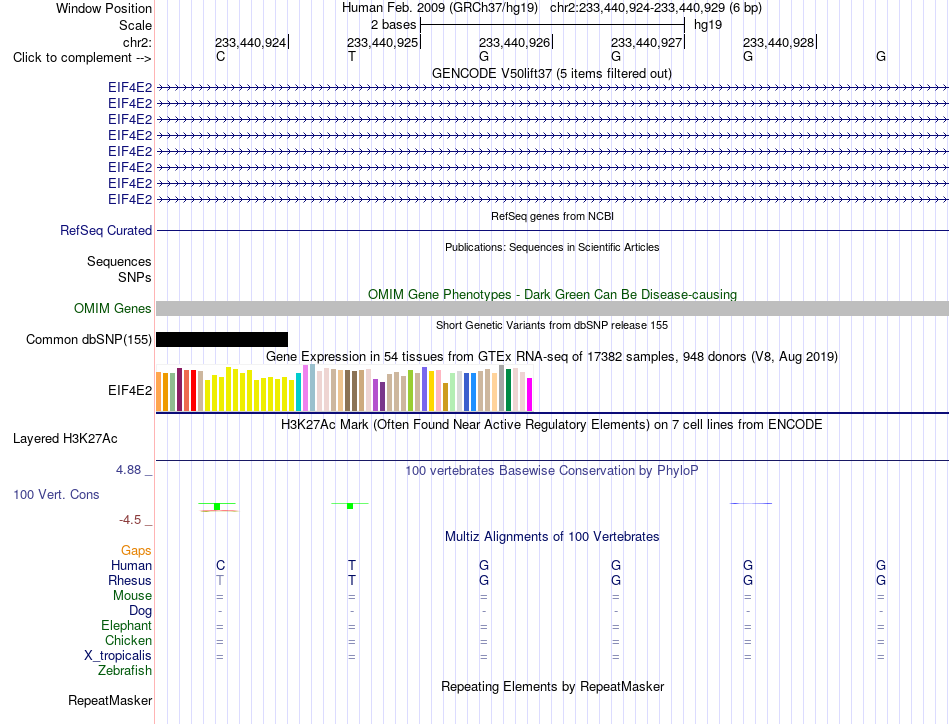
Task: Click the 'Click to complement -->' label
Action: pyautogui.click(x=82, y=58)
